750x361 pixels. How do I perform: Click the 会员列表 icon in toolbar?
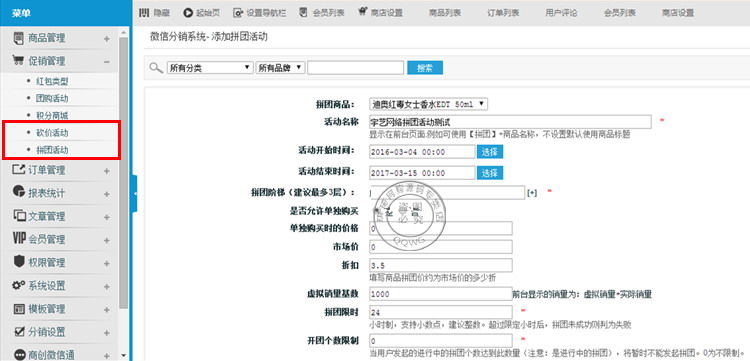coord(303,12)
